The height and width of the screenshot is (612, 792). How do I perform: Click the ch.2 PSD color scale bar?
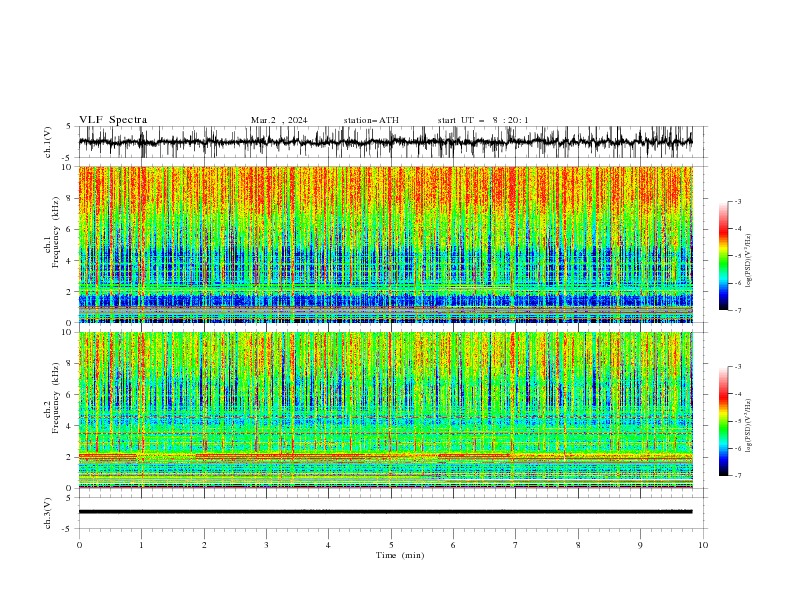(x=724, y=421)
